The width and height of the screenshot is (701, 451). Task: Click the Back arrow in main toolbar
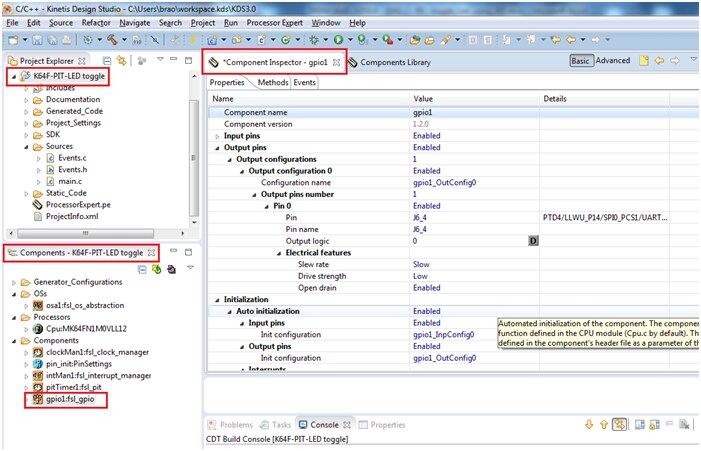pos(571,40)
